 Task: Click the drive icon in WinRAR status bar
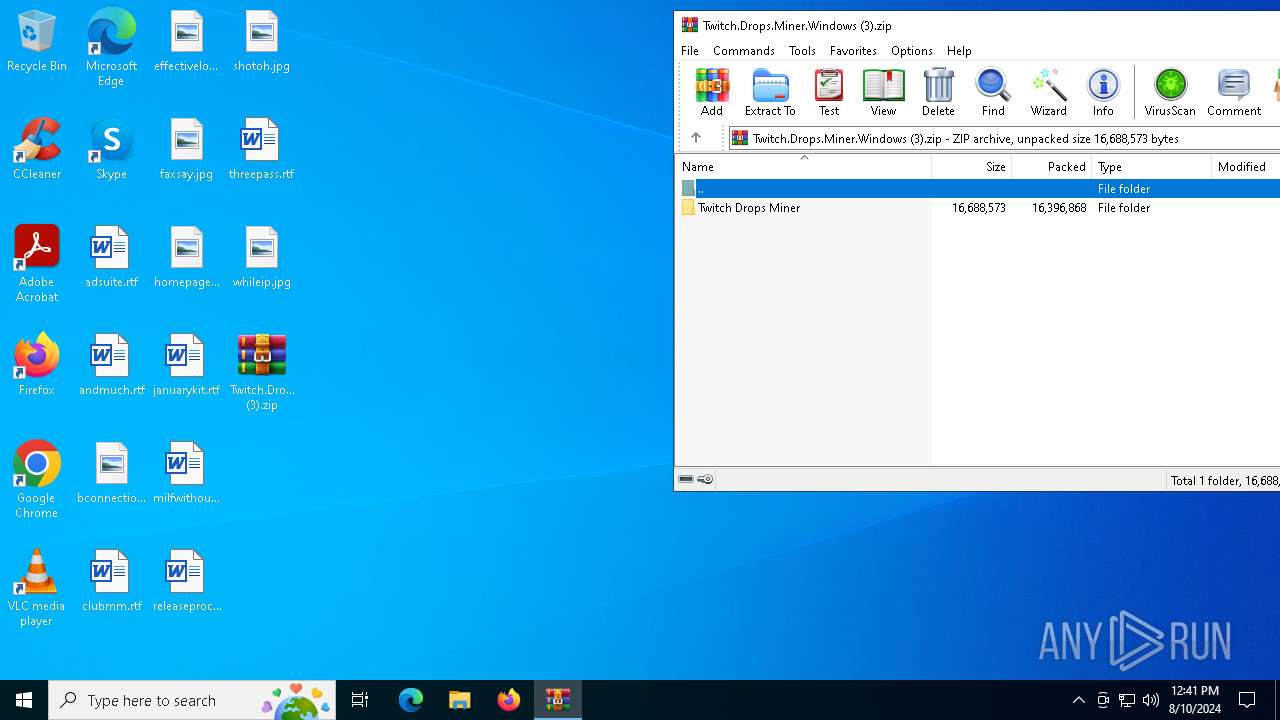686,479
